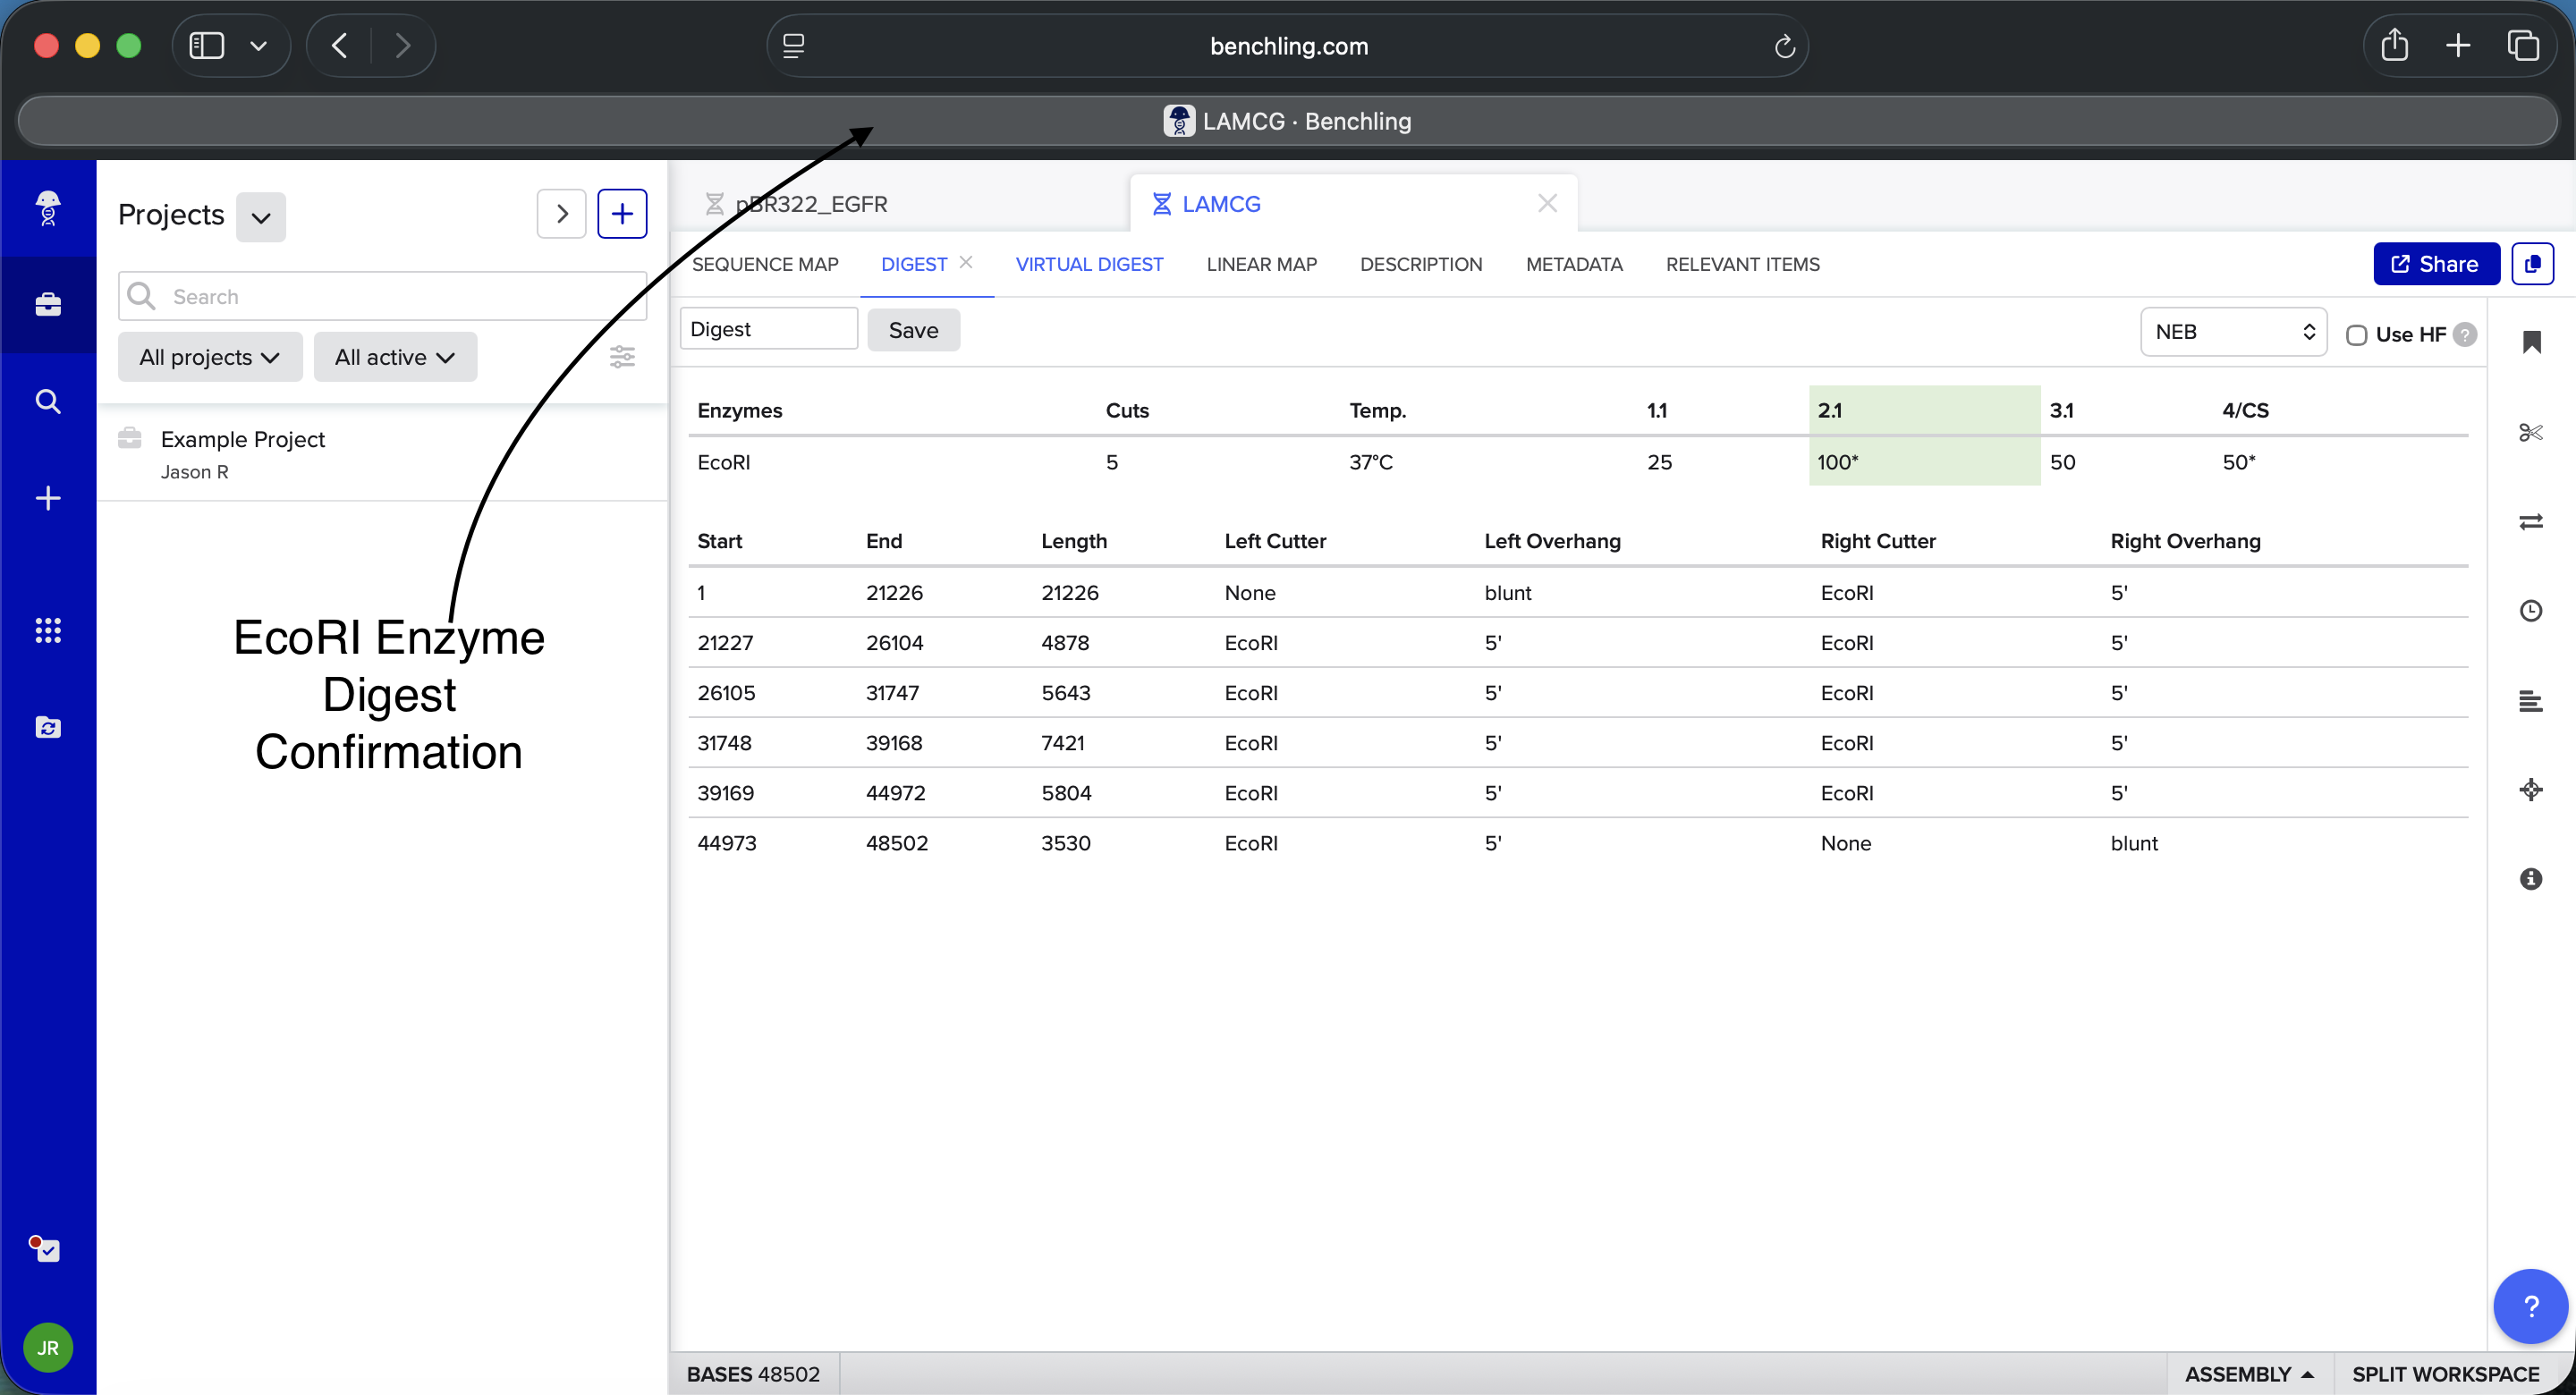Screen dimensions: 2576x1395
Task: Open the history clock icon in right sidebar
Action: point(2530,611)
